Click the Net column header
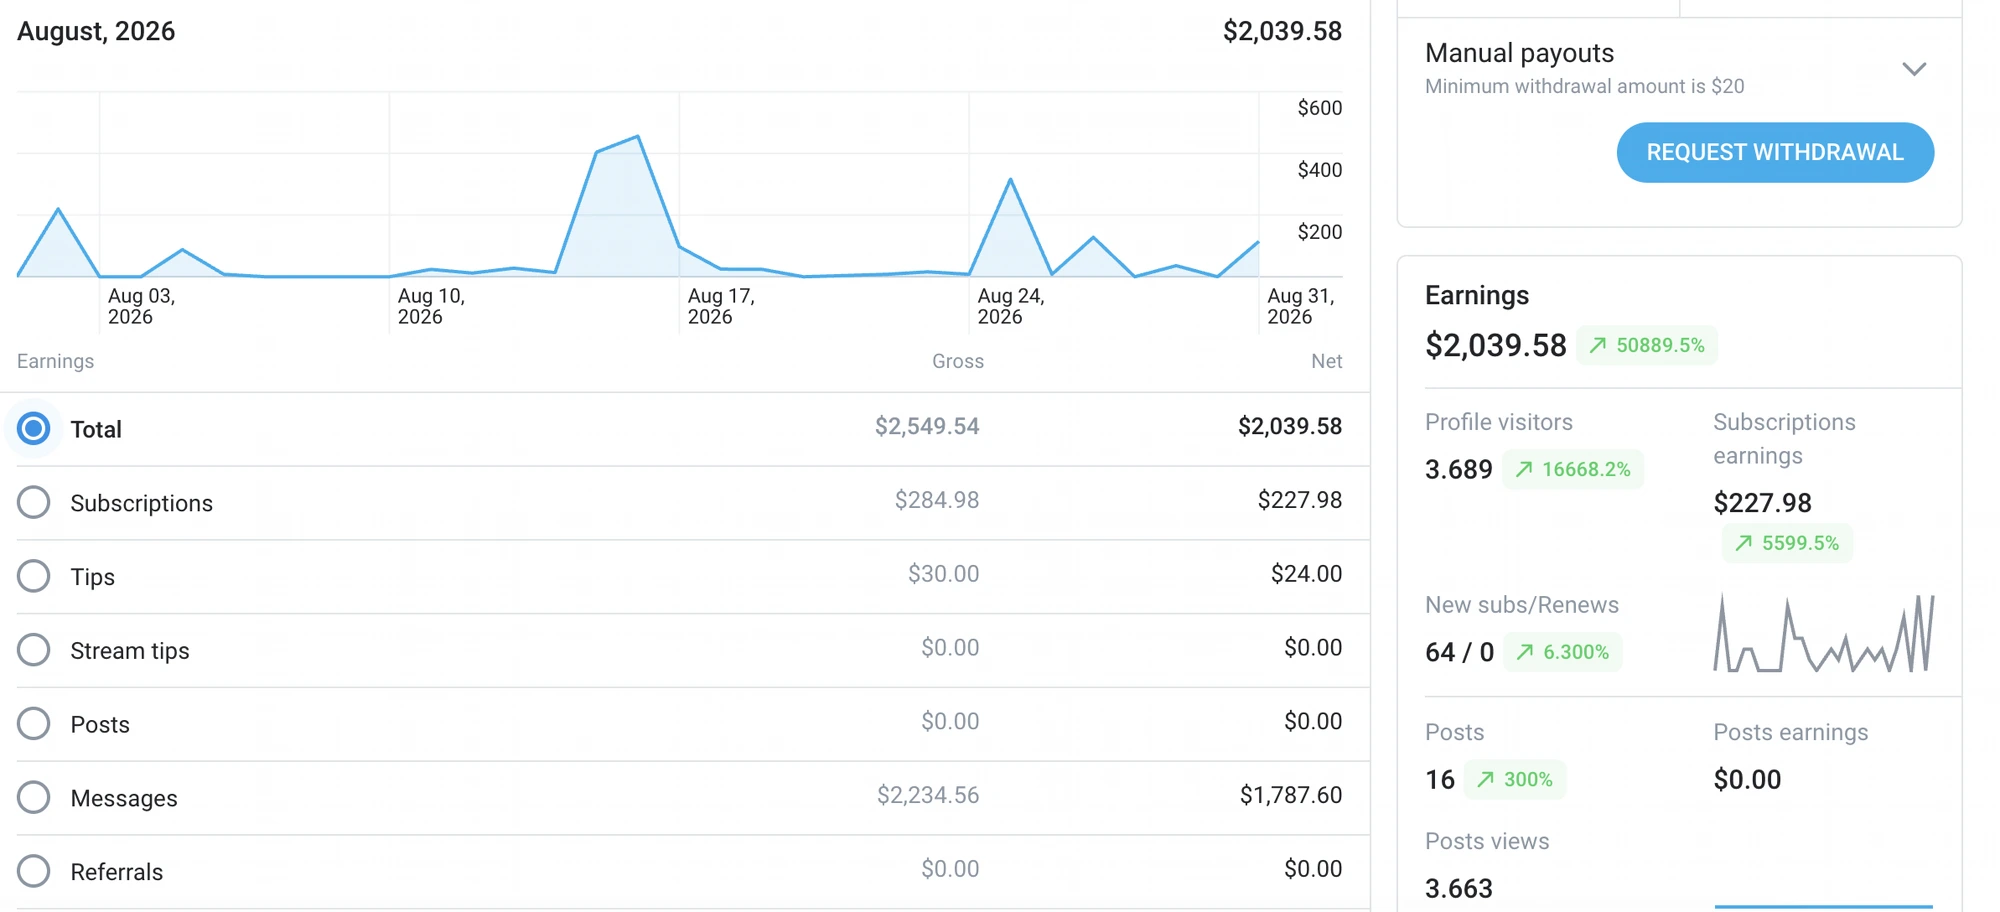Image resolution: width=2000 pixels, height=912 pixels. (x=1327, y=361)
